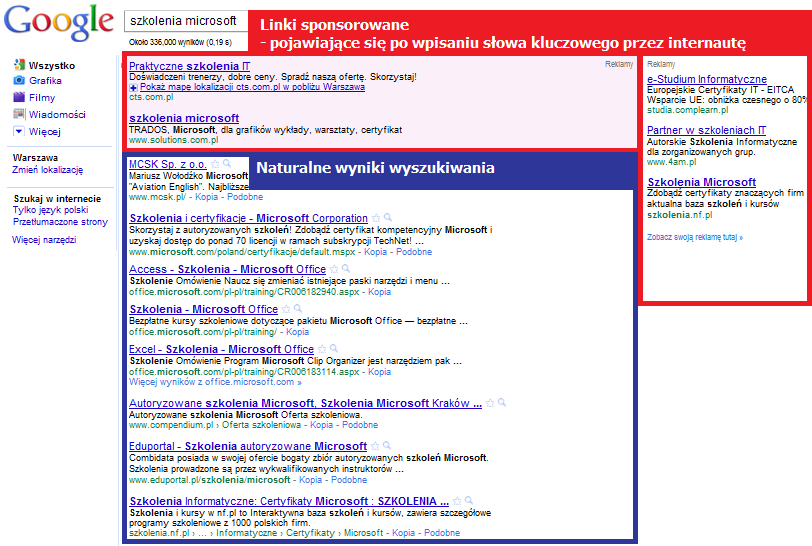Image resolution: width=812 pixels, height=546 pixels.
Task: Open Autoryzowane szkolenia Microsoft Kraków result
Action: pos(305,403)
